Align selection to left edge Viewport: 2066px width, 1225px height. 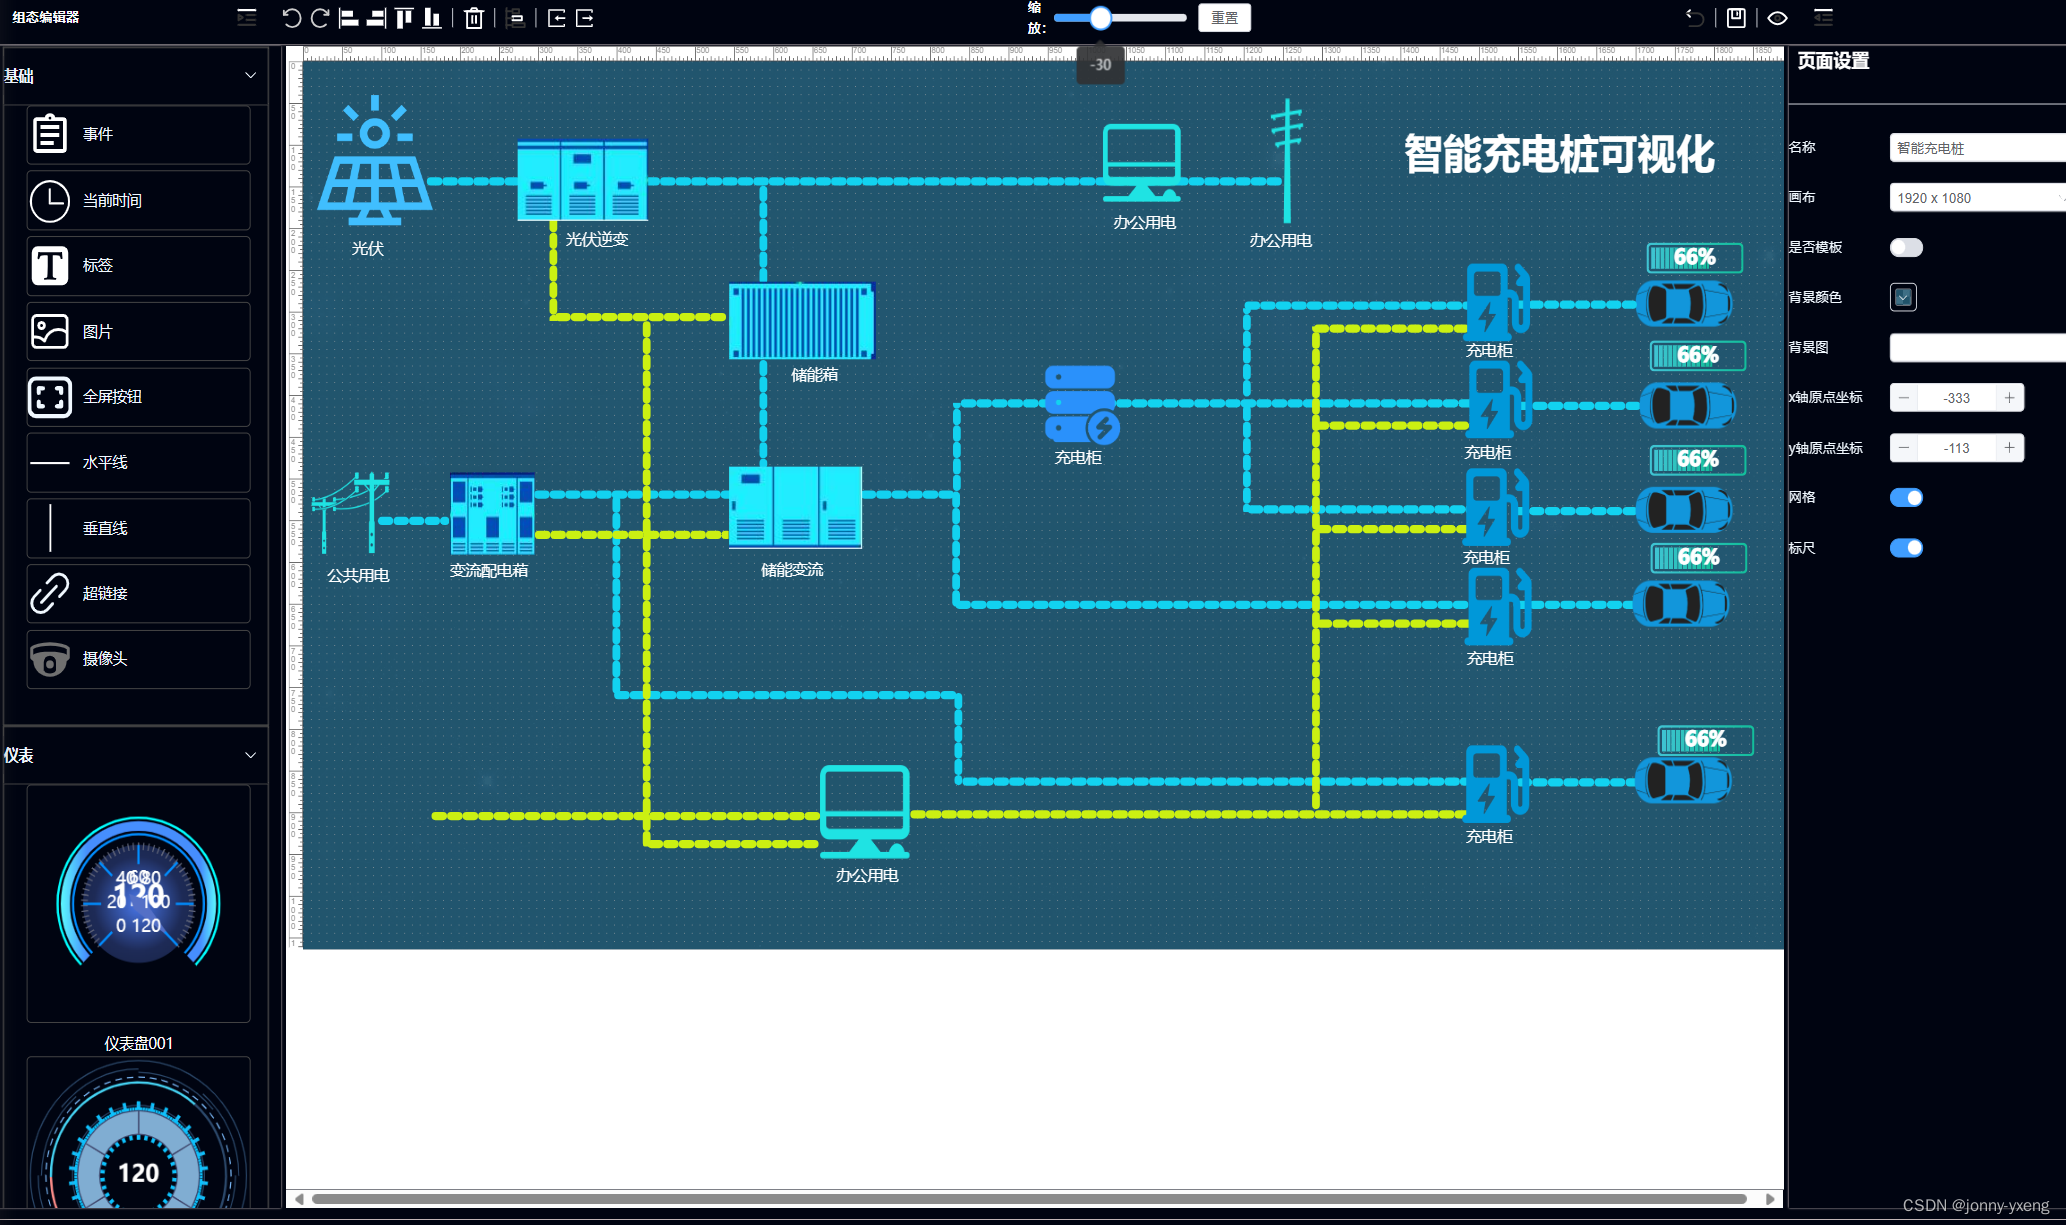[x=348, y=18]
